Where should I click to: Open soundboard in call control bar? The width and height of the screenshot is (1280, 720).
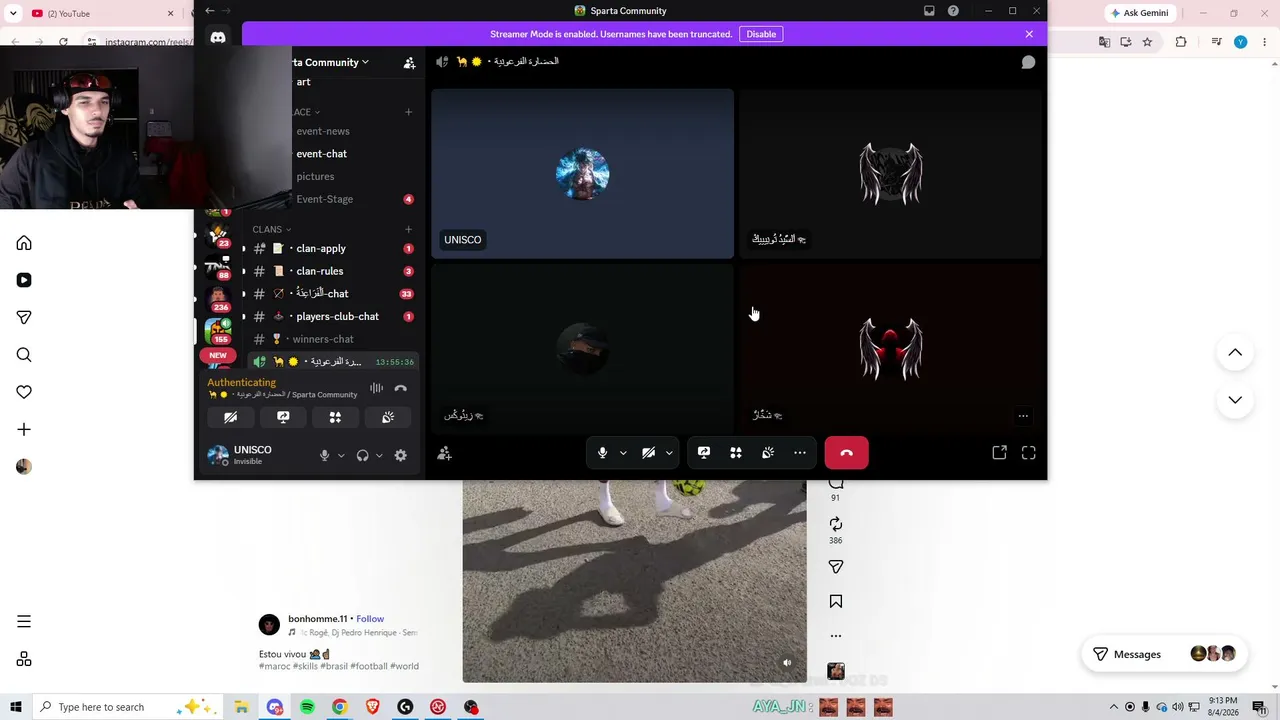click(x=768, y=453)
